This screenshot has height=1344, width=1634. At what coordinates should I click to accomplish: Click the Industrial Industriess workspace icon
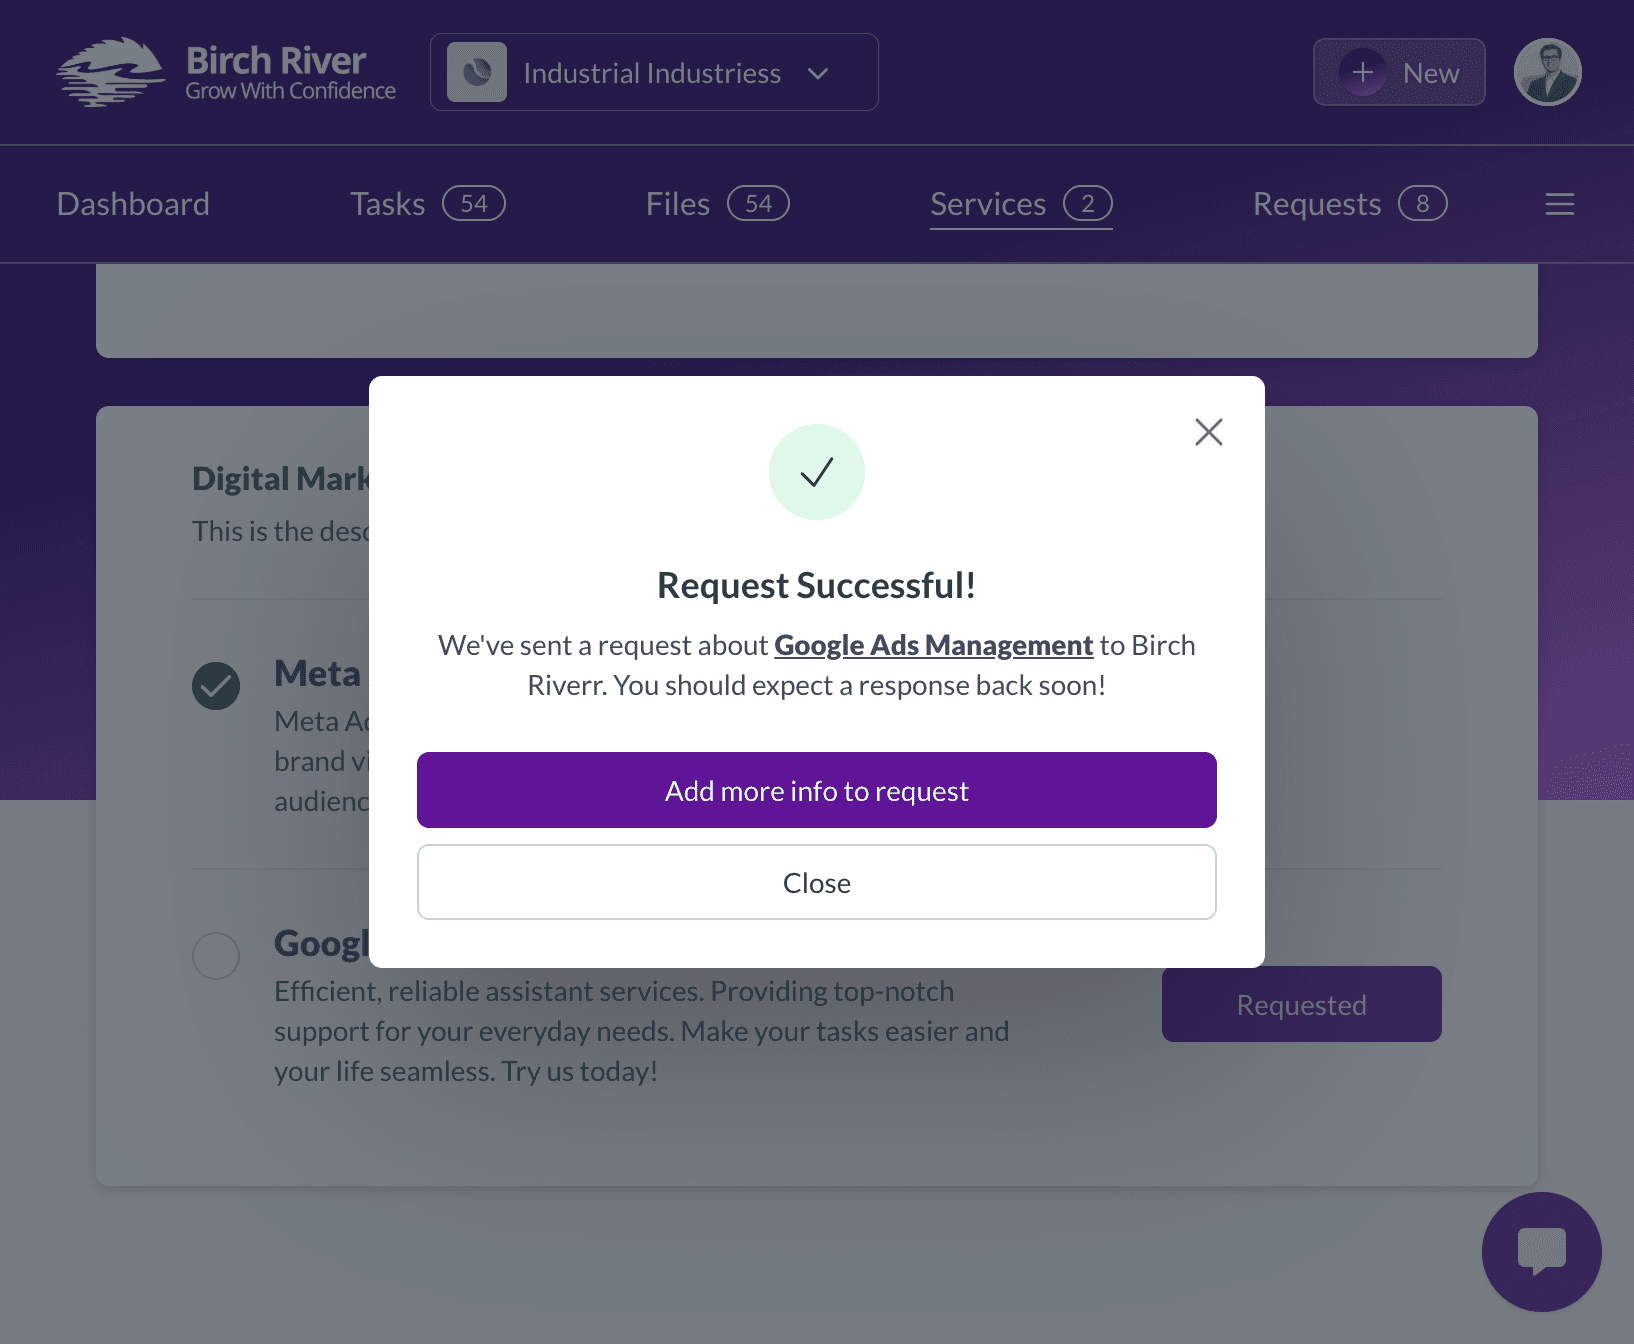tap(477, 71)
